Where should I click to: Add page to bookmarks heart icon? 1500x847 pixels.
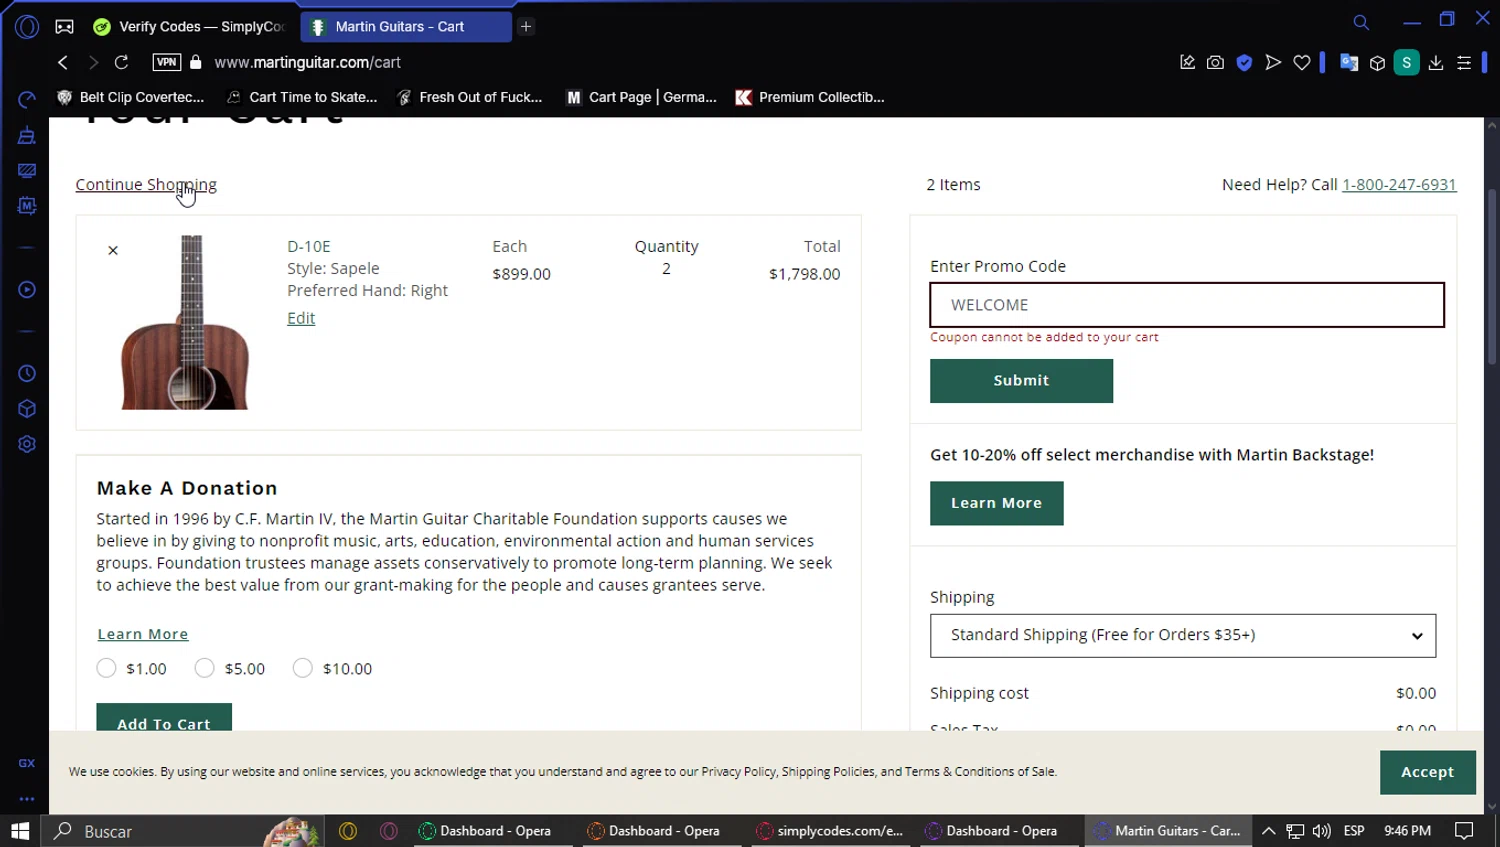pyautogui.click(x=1302, y=62)
